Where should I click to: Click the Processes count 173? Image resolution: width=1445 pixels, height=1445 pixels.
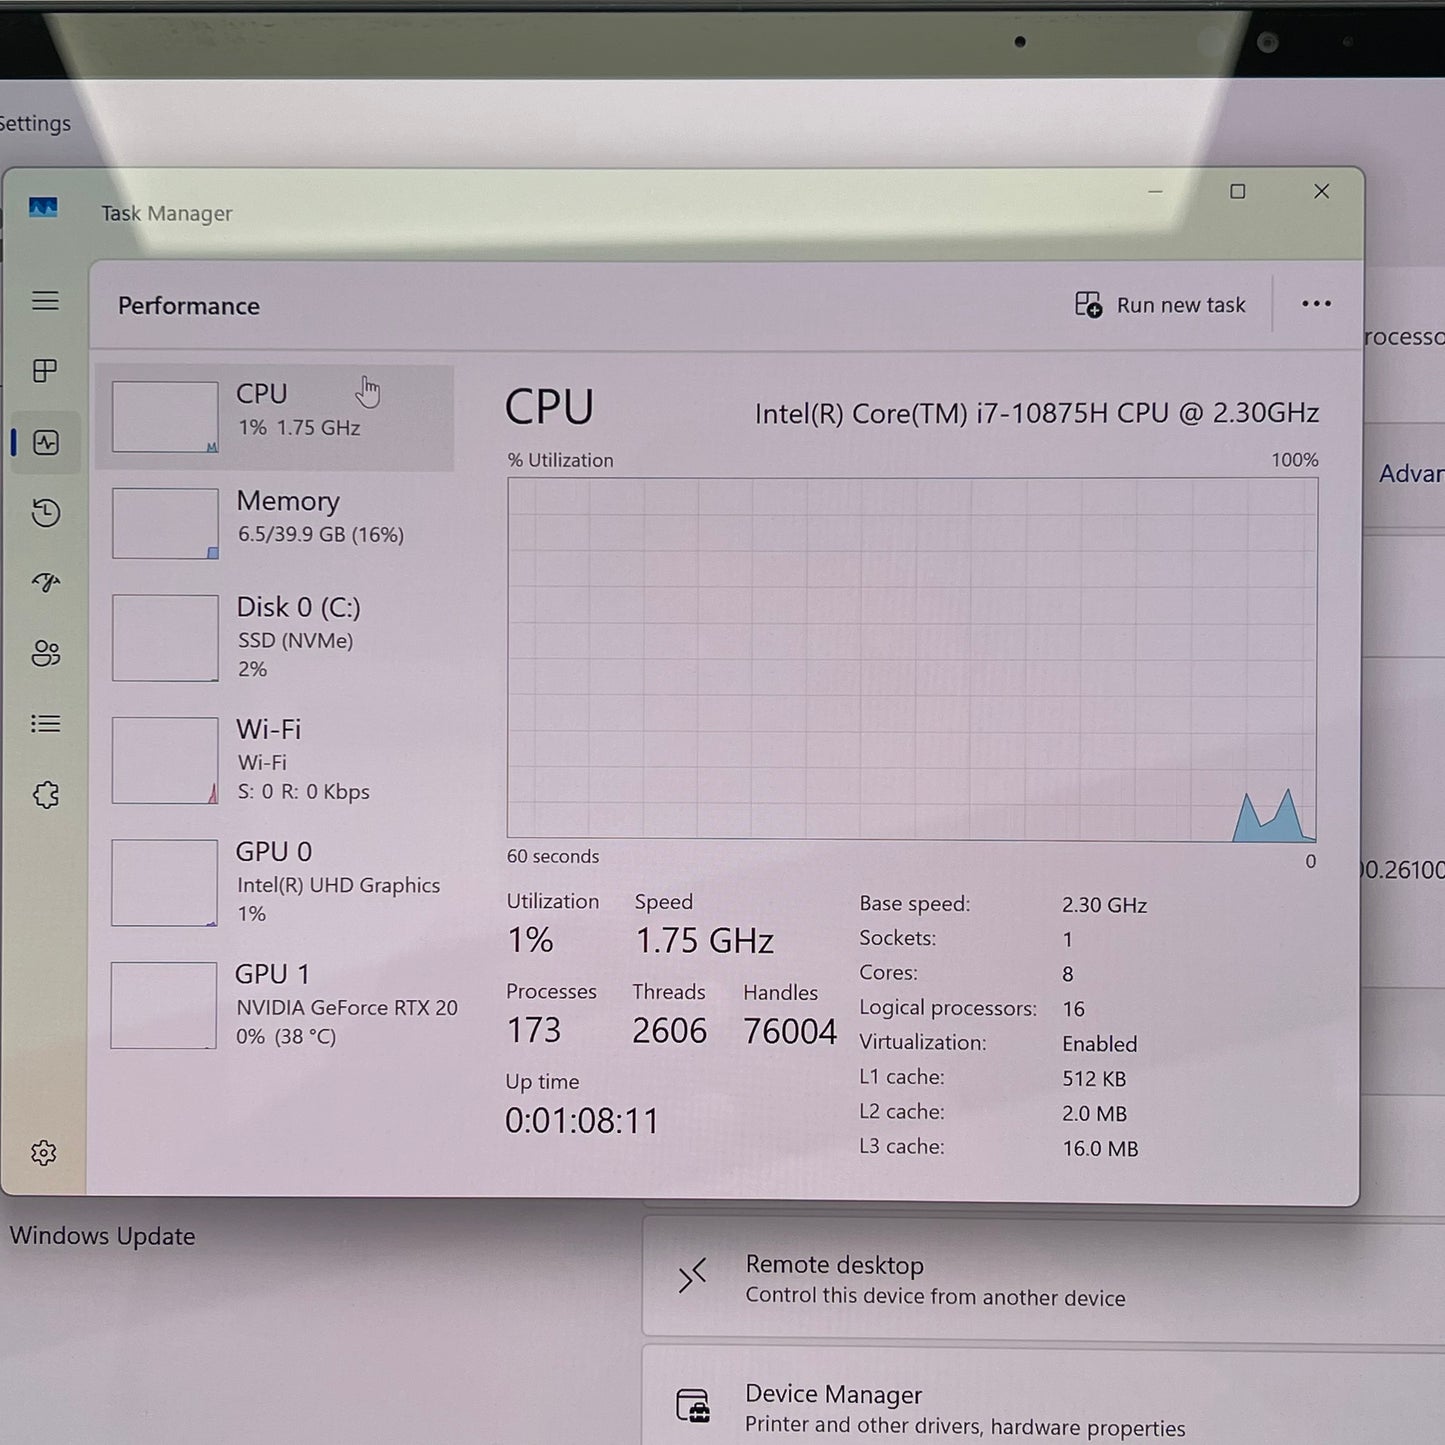coord(534,1030)
